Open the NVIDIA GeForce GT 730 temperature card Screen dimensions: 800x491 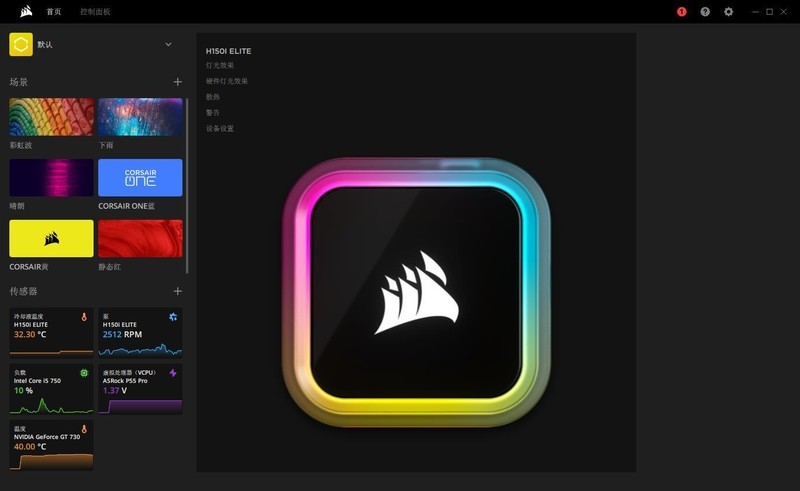(52, 445)
